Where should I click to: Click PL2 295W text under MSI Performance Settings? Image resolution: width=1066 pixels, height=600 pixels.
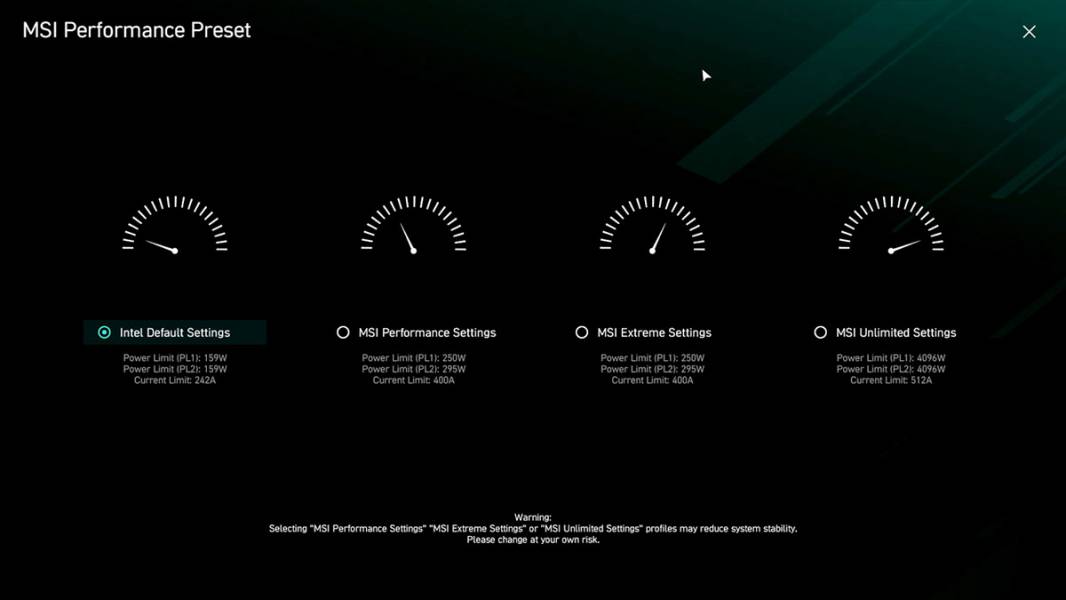[x=413, y=369]
